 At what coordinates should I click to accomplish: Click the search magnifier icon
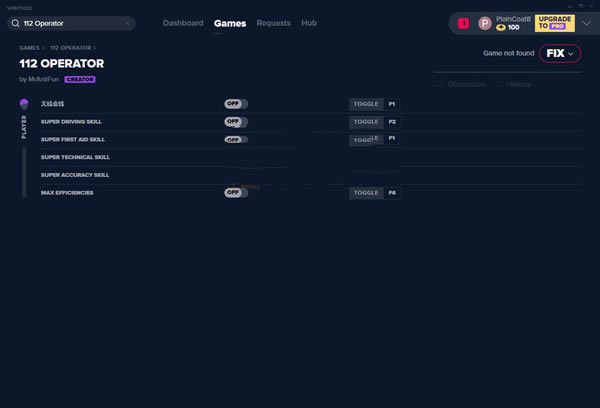coord(15,23)
